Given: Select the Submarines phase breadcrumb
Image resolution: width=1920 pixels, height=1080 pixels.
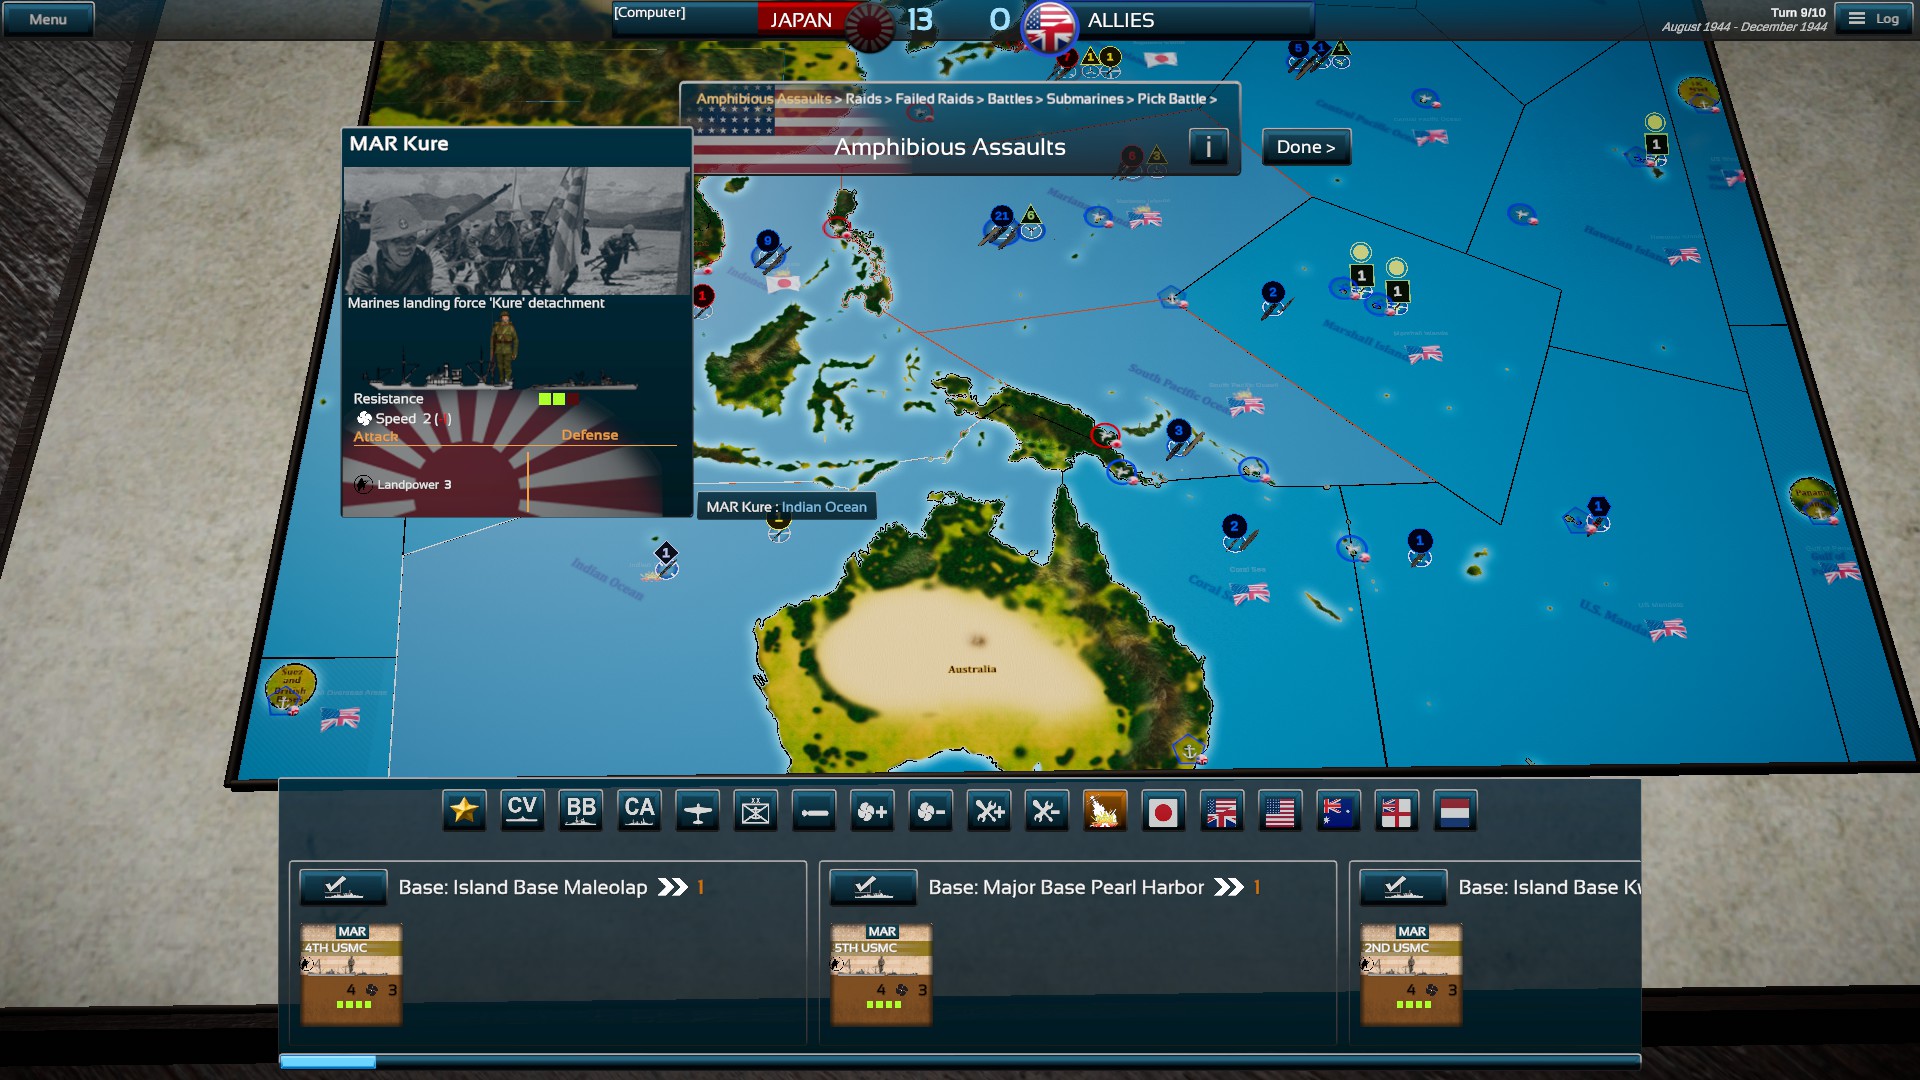Looking at the screenshot, I should [x=1084, y=99].
